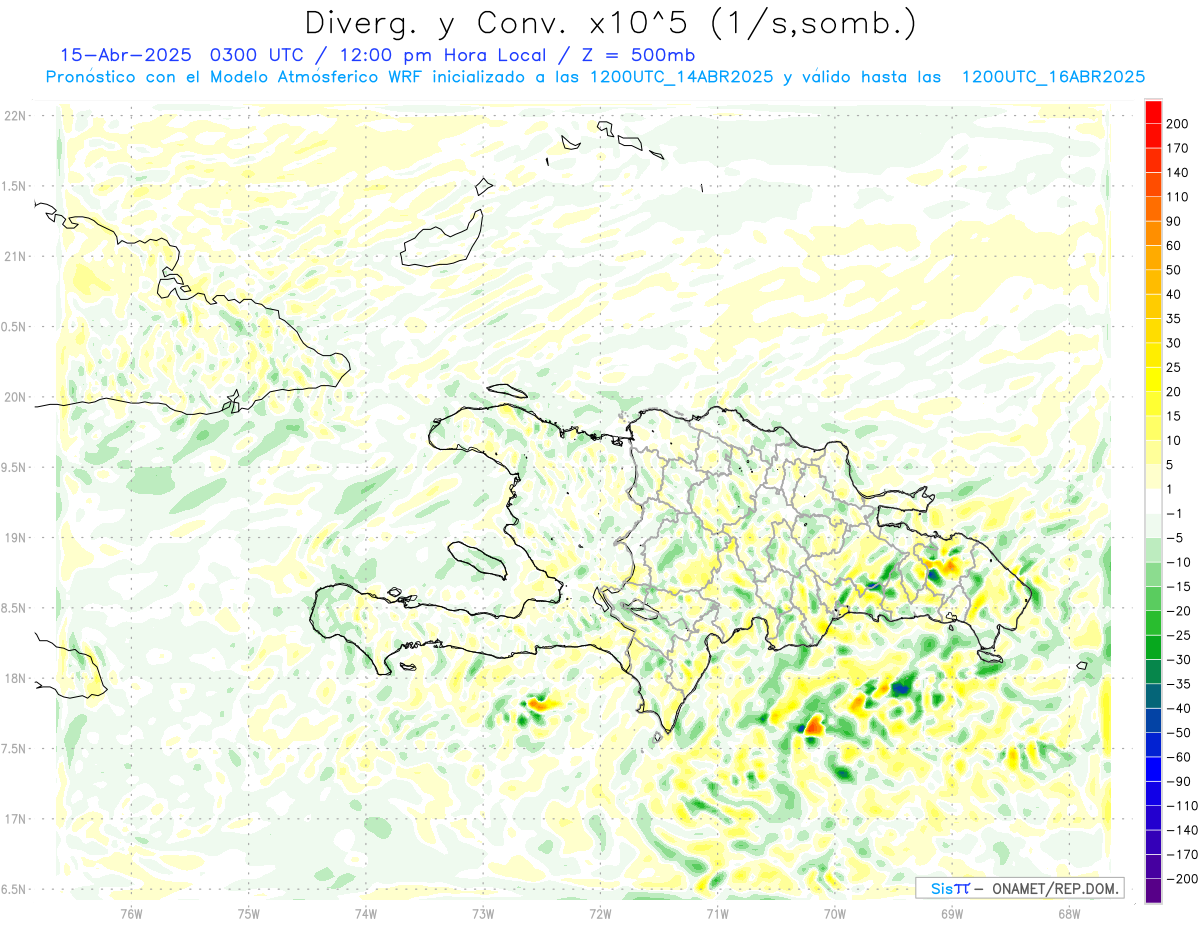Click the "74W" longitude label
This screenshot has width=1200, height=927.
point(366,913)
